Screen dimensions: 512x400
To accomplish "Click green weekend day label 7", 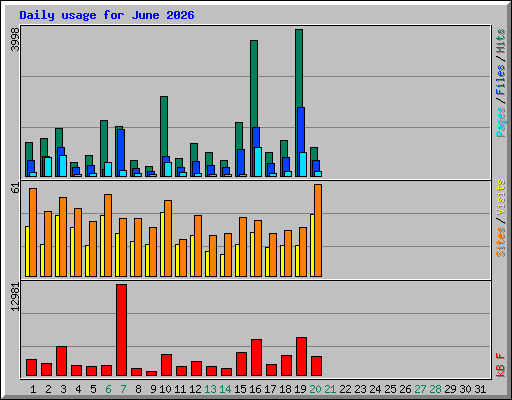I will (x=123, y=389).
